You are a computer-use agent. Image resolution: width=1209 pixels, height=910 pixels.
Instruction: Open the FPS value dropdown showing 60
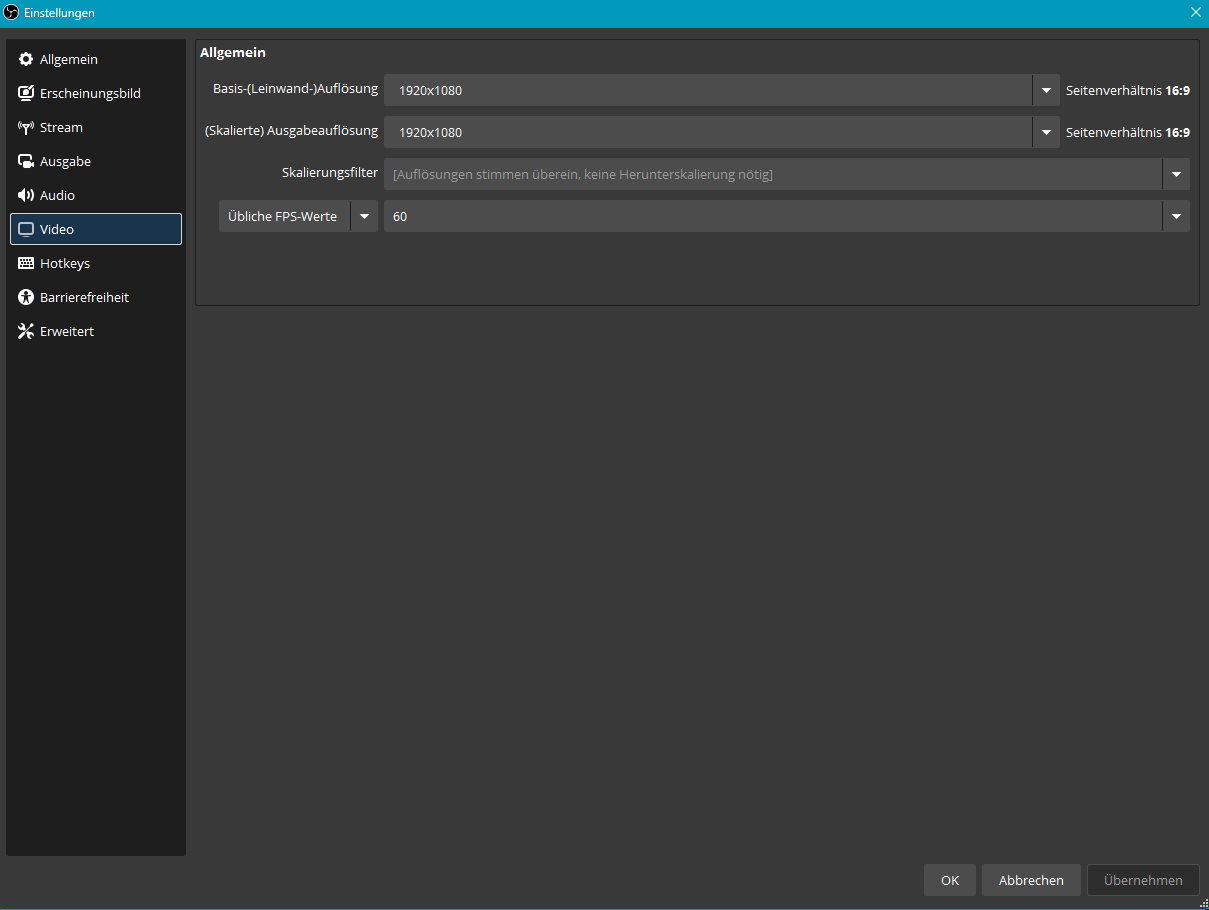1176,216
